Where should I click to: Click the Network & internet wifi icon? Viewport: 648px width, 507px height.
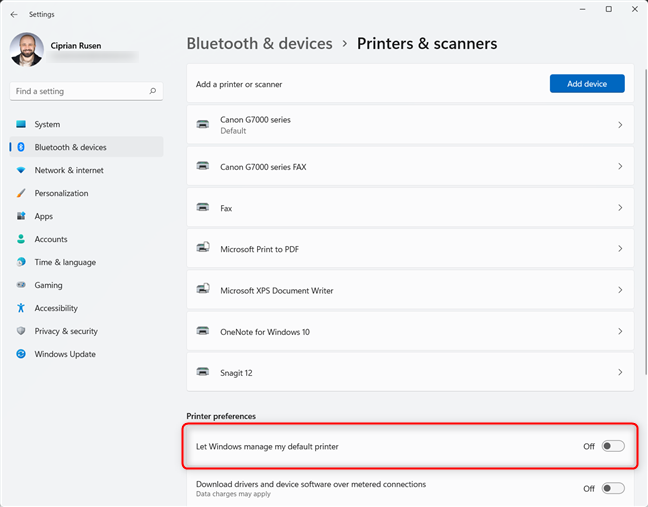coord(21,170)
